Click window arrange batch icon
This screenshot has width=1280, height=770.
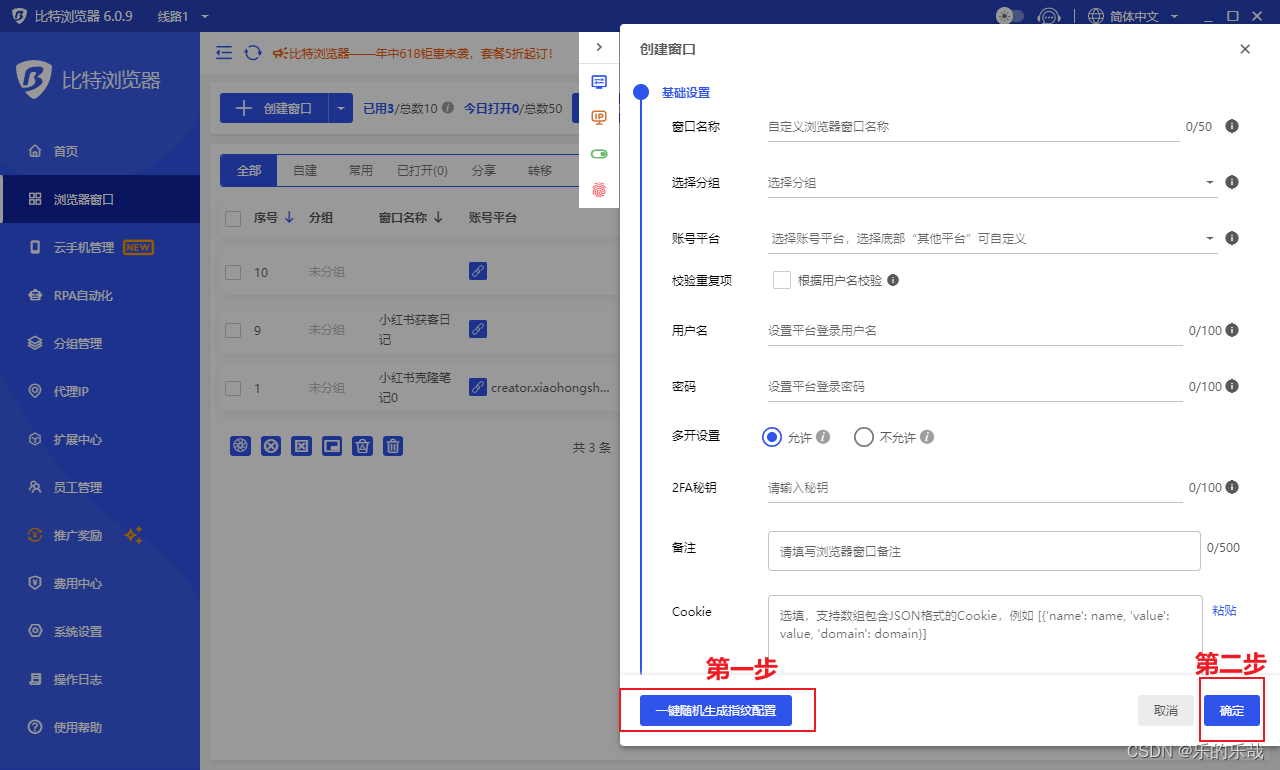[x=332, y=446]
